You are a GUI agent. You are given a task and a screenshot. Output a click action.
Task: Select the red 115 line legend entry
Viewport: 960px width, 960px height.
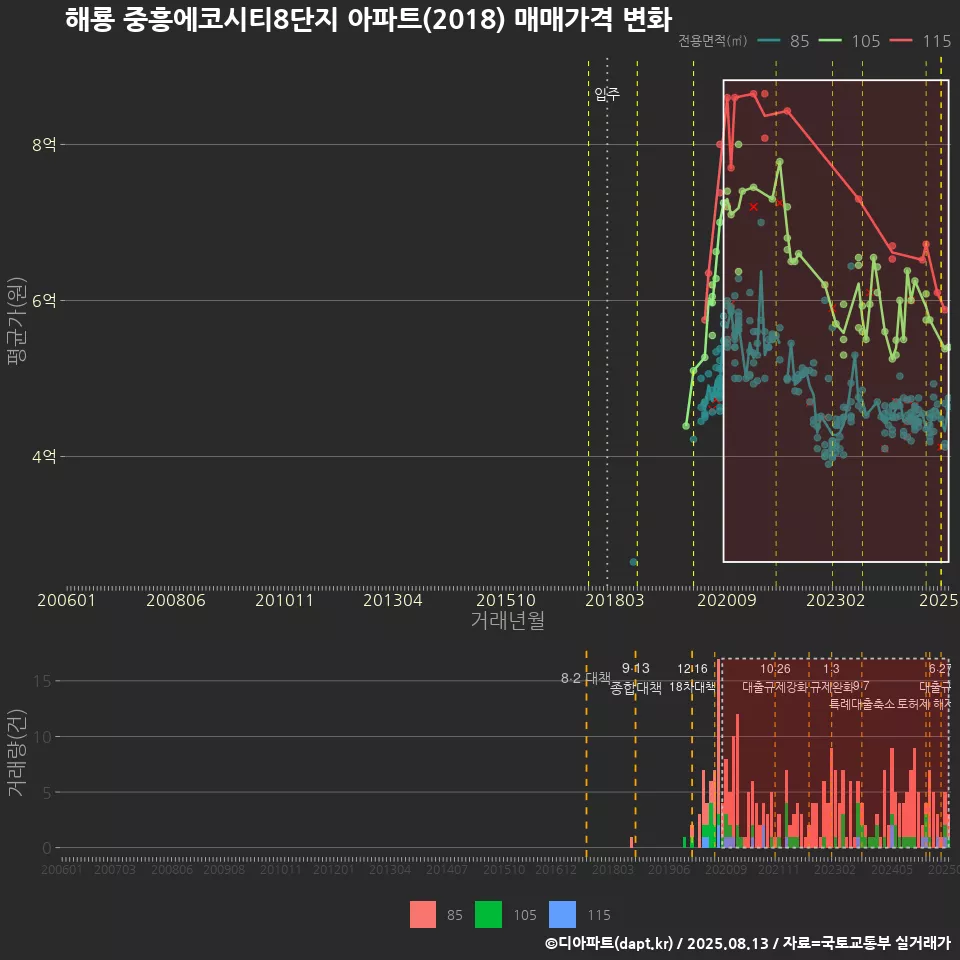920,41
